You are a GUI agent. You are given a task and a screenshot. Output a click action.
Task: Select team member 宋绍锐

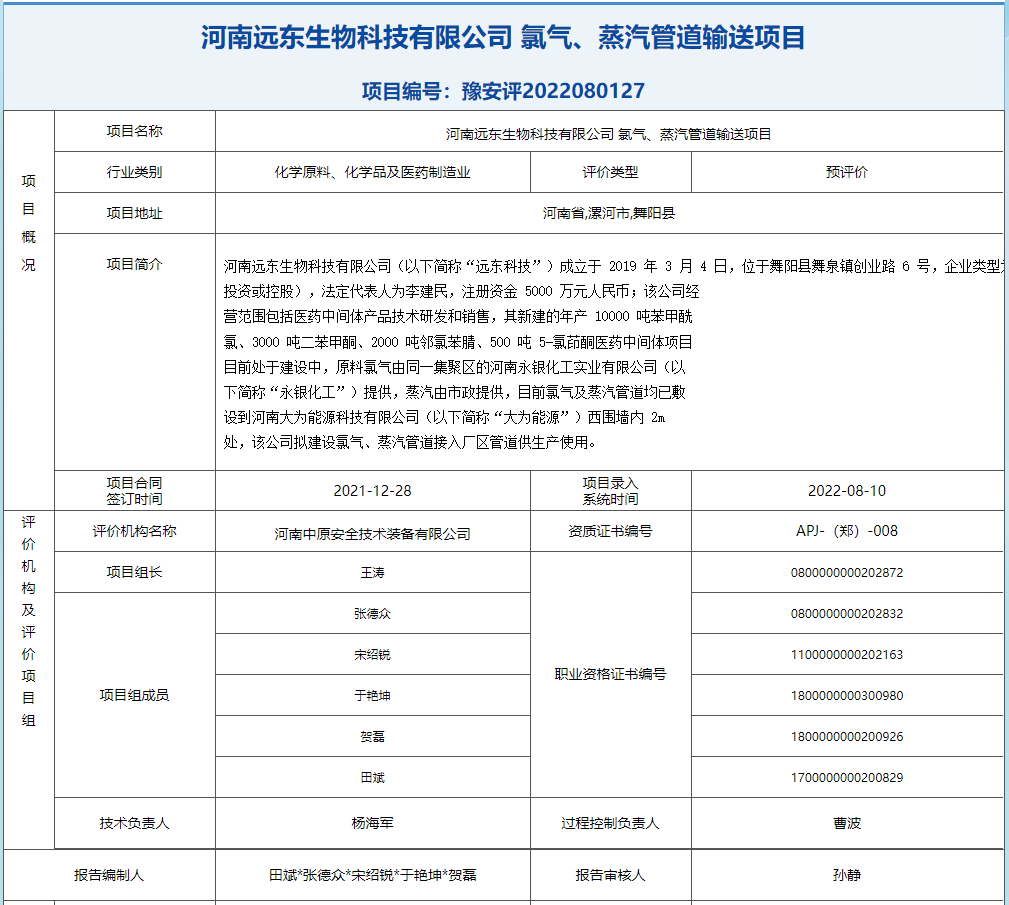point(372,655)
